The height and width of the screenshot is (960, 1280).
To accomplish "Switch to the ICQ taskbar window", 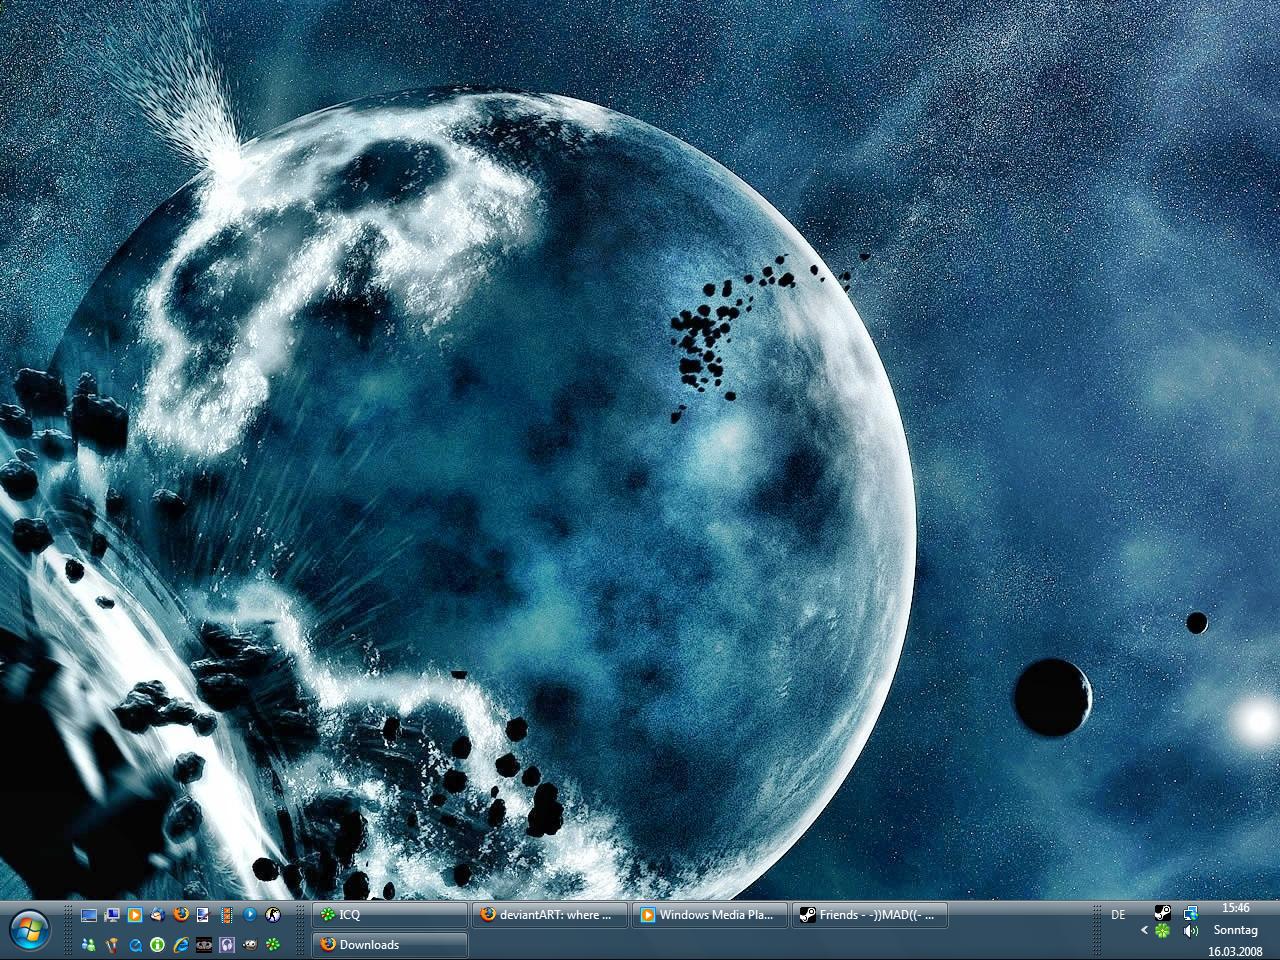I will [389, 915].
